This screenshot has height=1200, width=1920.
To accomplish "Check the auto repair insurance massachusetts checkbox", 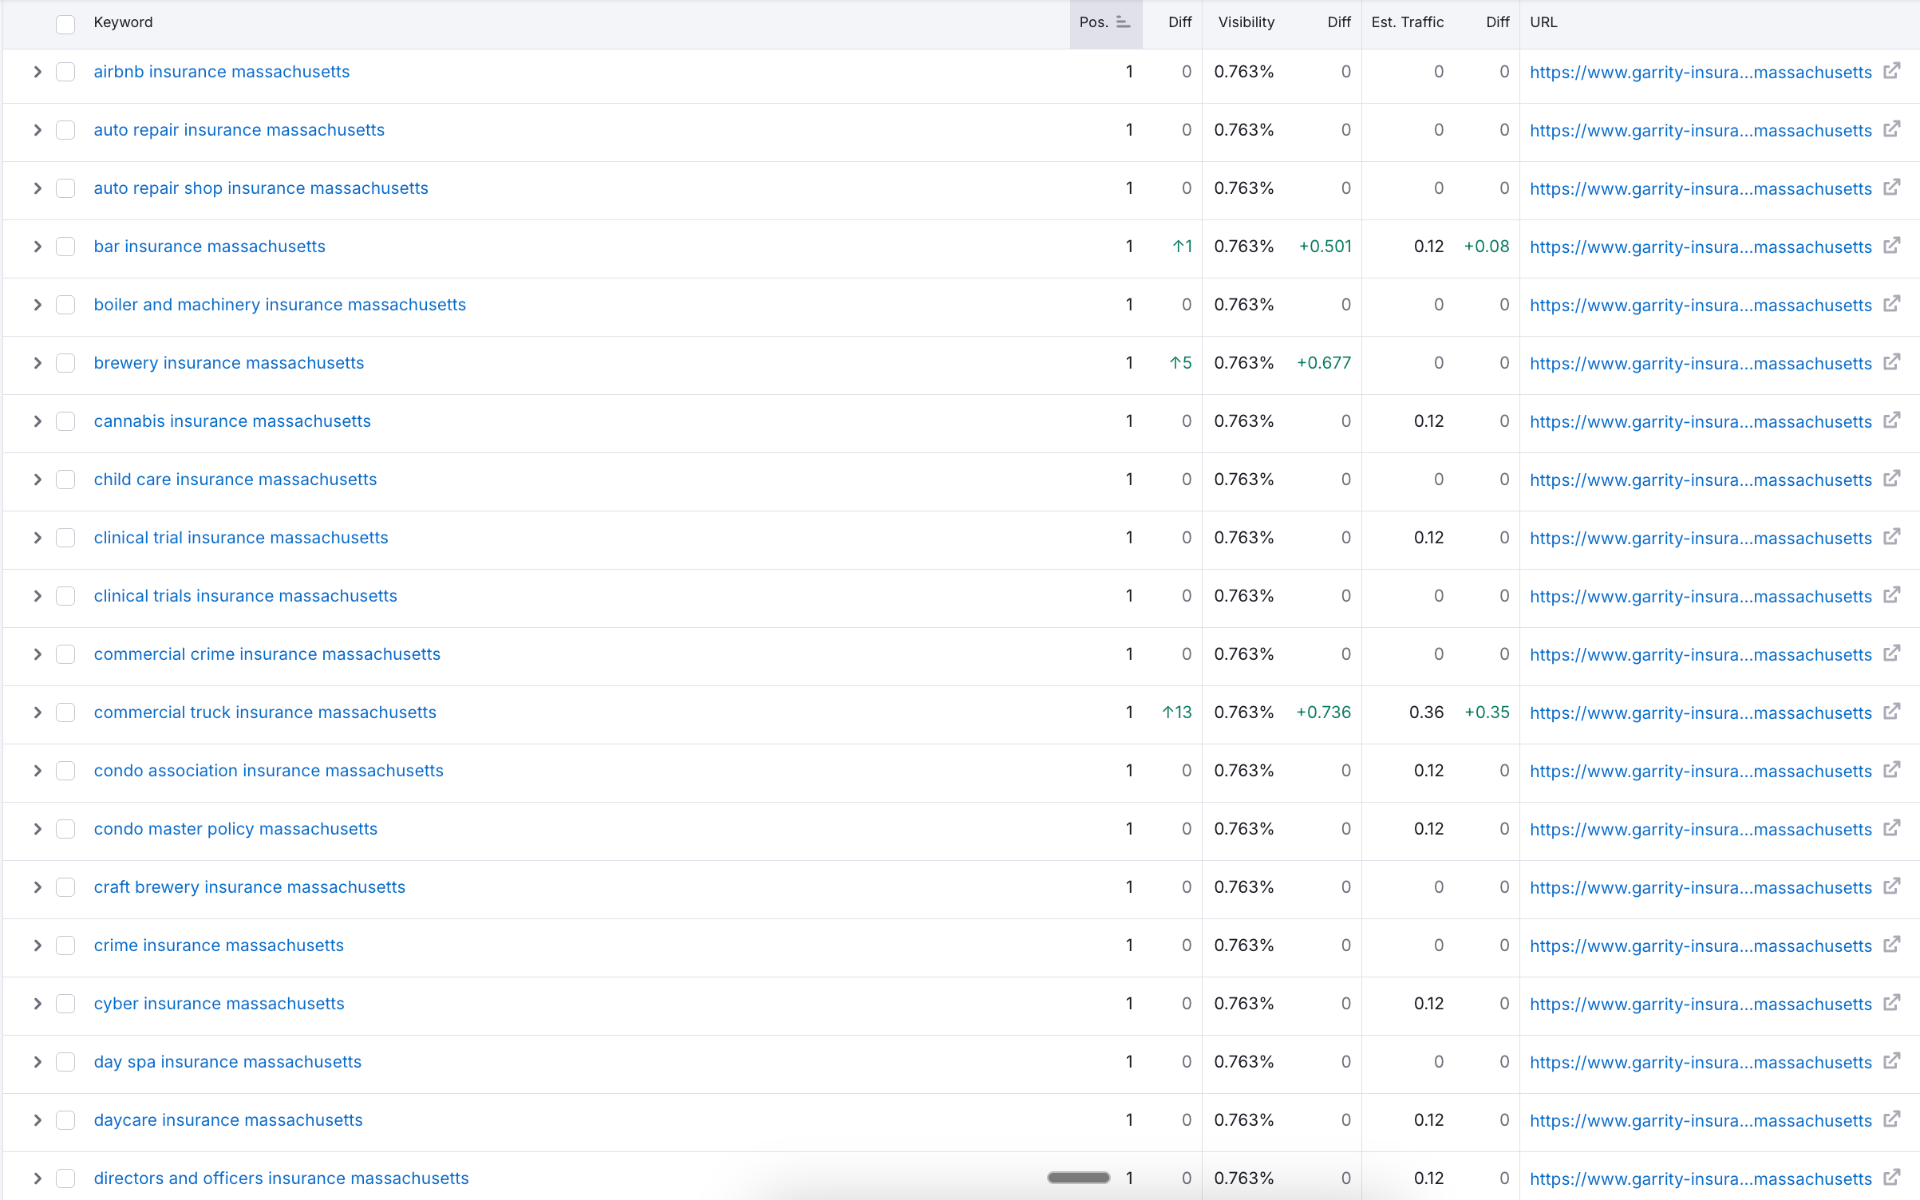I will pyautogui.click(x=65, y=130).
